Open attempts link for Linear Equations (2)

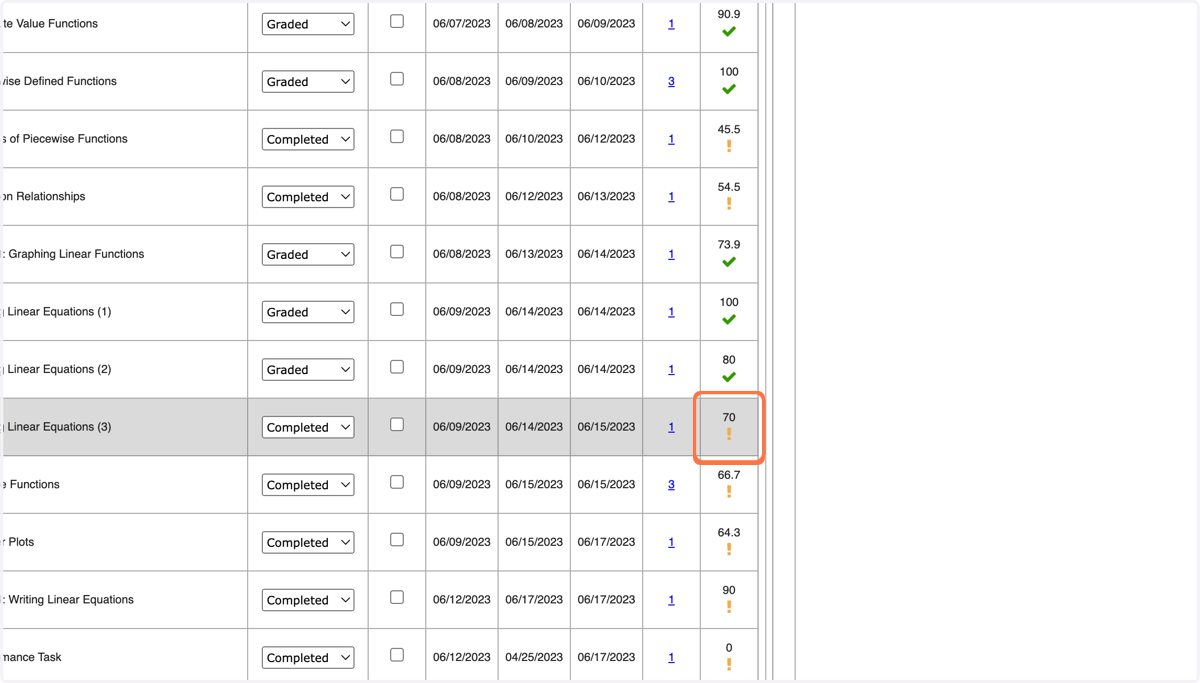[x=671, y=369]
